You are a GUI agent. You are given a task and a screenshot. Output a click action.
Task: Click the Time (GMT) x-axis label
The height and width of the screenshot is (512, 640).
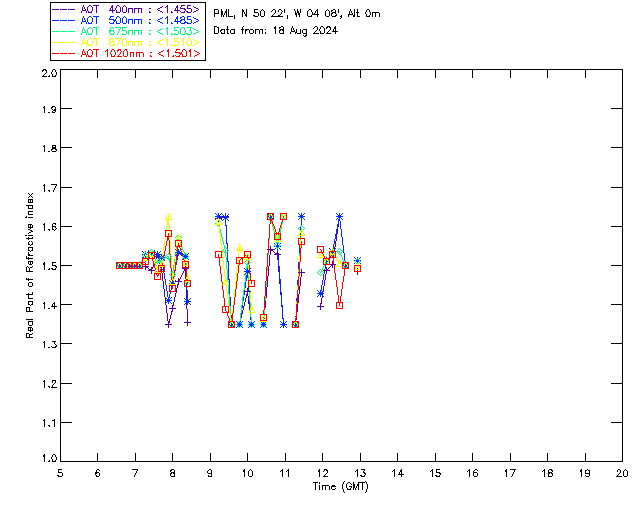(x=341, y=487)
